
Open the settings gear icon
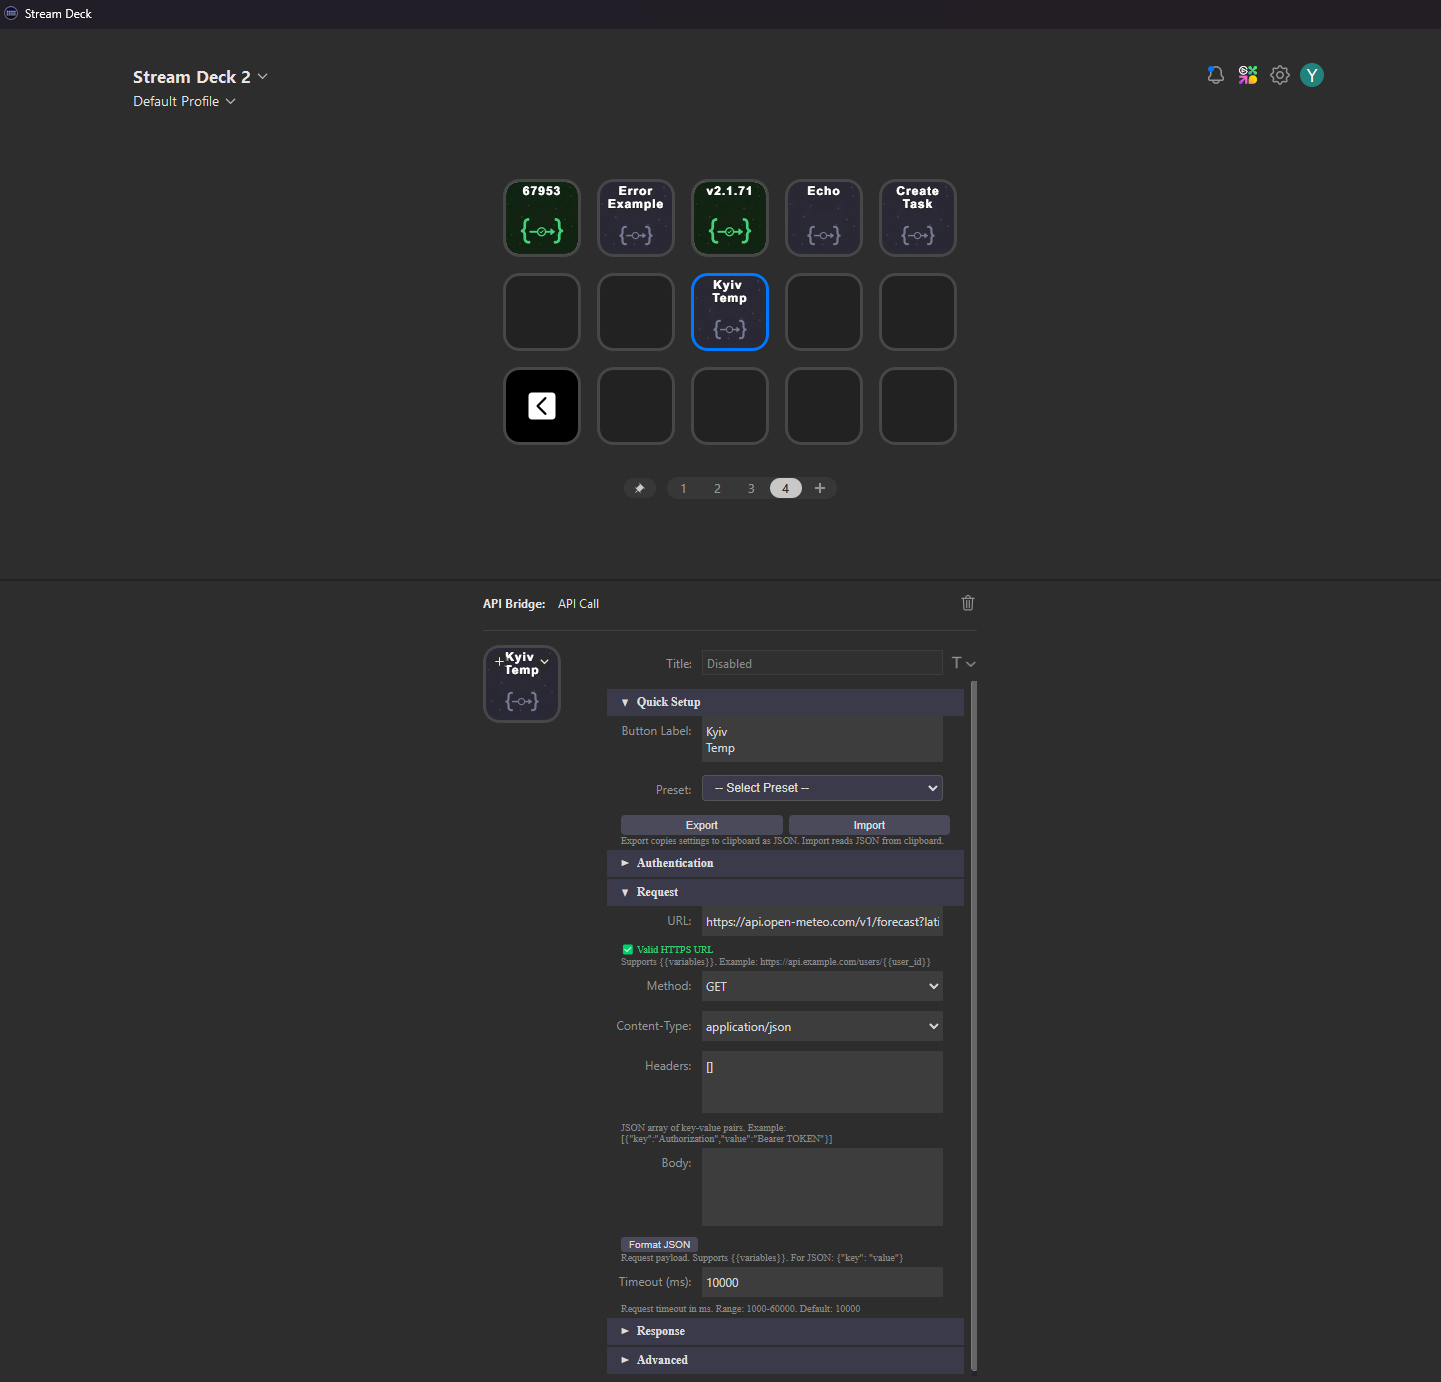tap(1279, 75)
